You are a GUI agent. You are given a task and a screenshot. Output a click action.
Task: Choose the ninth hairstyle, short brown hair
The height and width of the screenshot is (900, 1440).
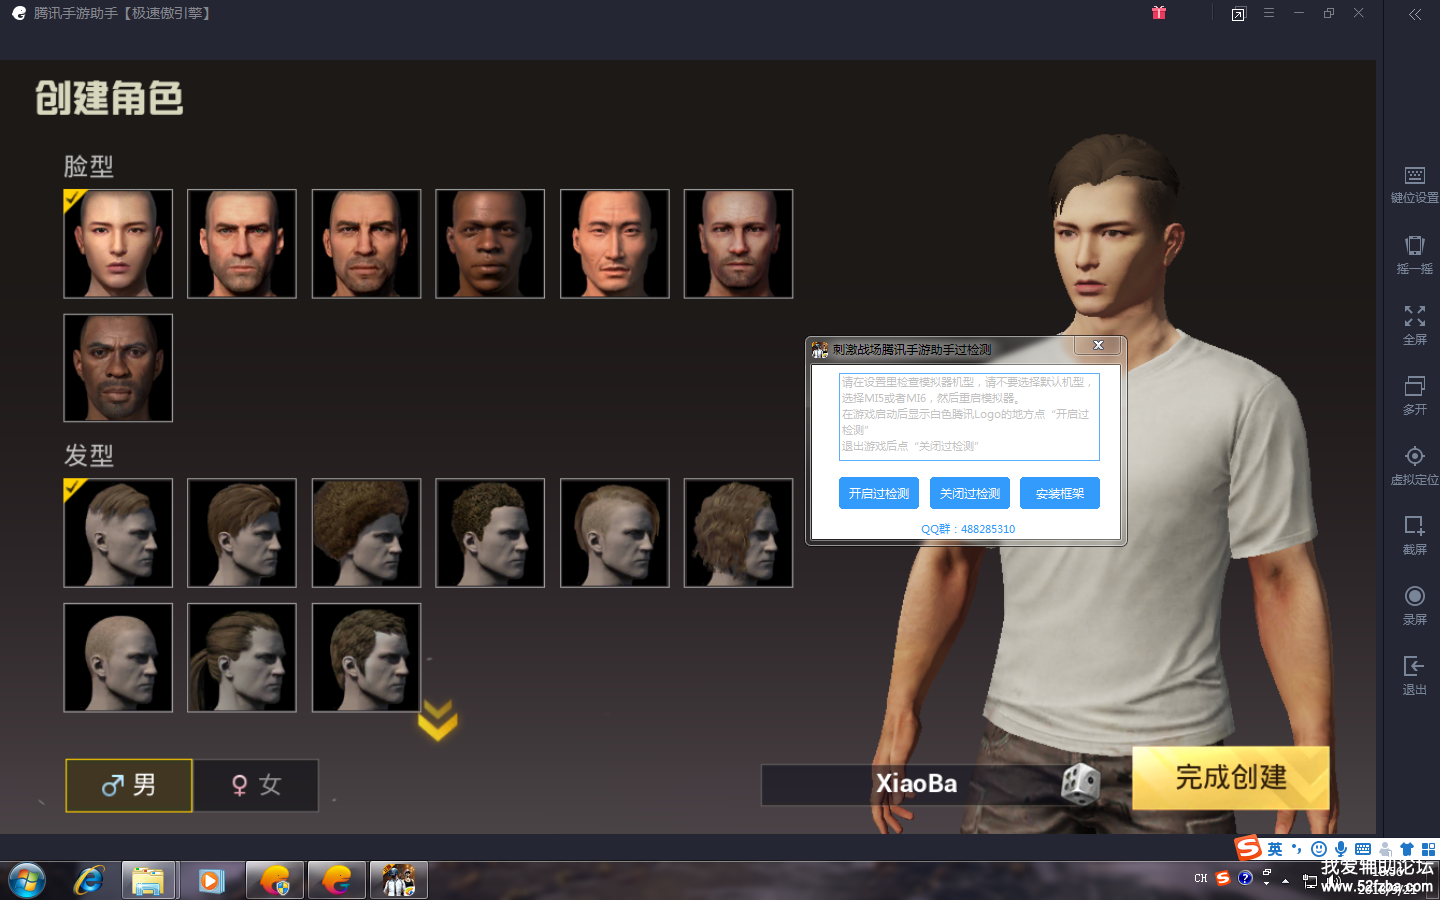[366, 658]
